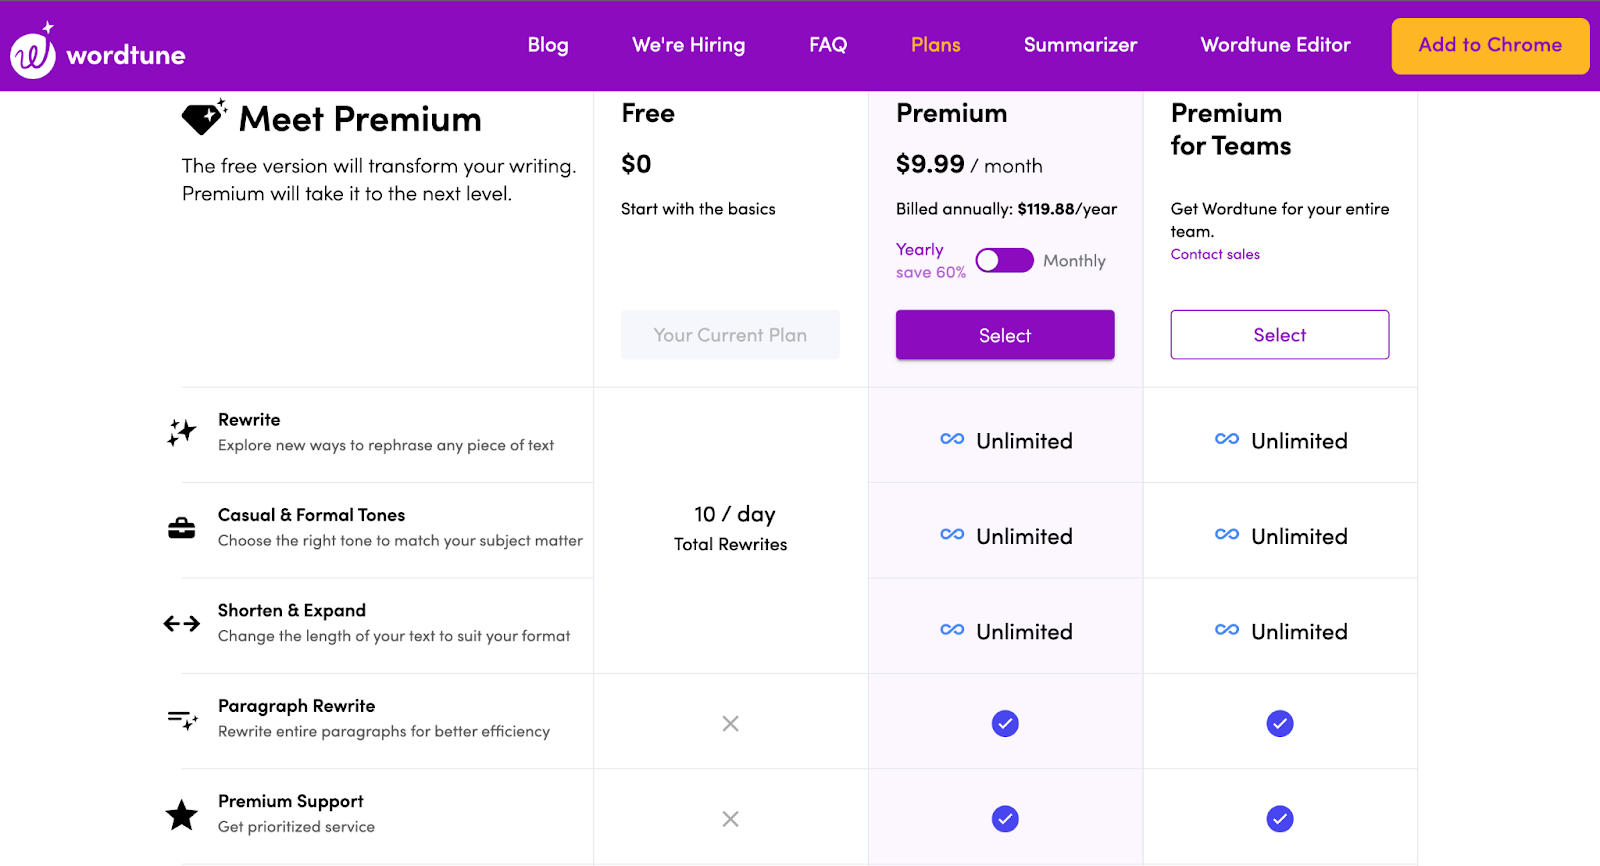1600x866 pixels.
Task: Open the Blog page from navigation
Action: (x=548, y=45)
